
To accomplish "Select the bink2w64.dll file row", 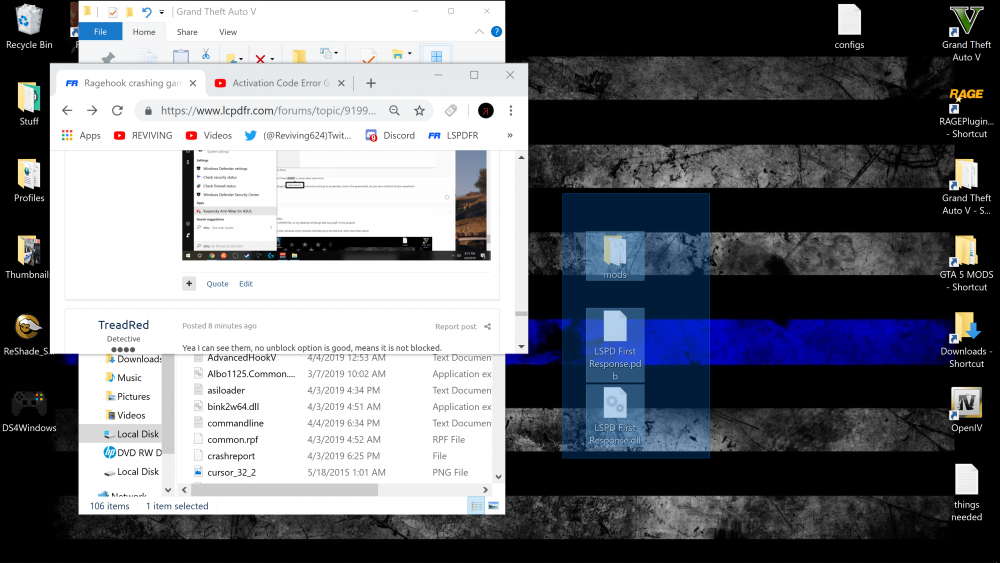I will 342,406.
